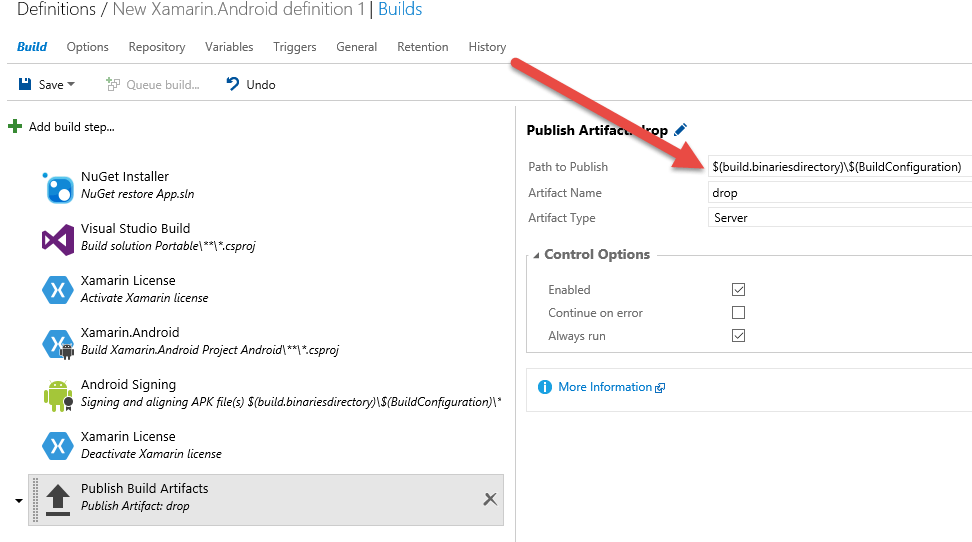
Task: Select the Deactivate Xamarin license step icon
Action: (x=58, y=446)
